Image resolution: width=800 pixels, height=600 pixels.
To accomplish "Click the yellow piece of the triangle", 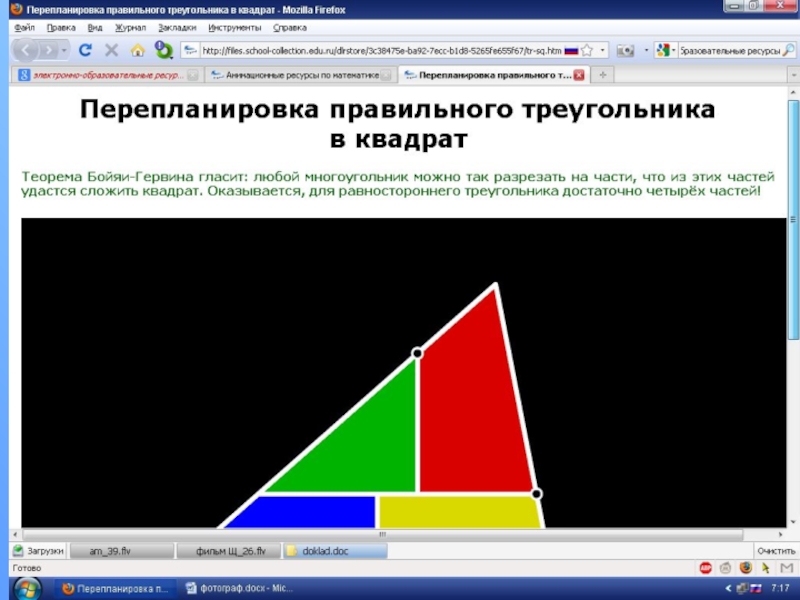I will tap(459, 512).
